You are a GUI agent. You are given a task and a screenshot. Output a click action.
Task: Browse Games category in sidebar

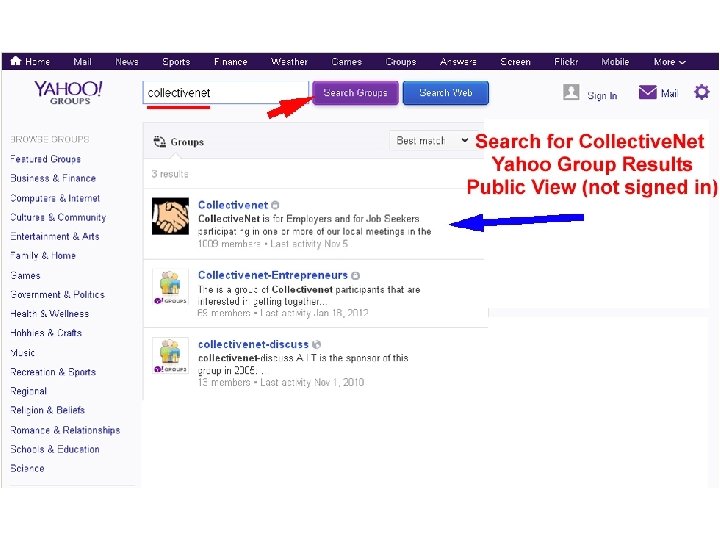[25, 276]
